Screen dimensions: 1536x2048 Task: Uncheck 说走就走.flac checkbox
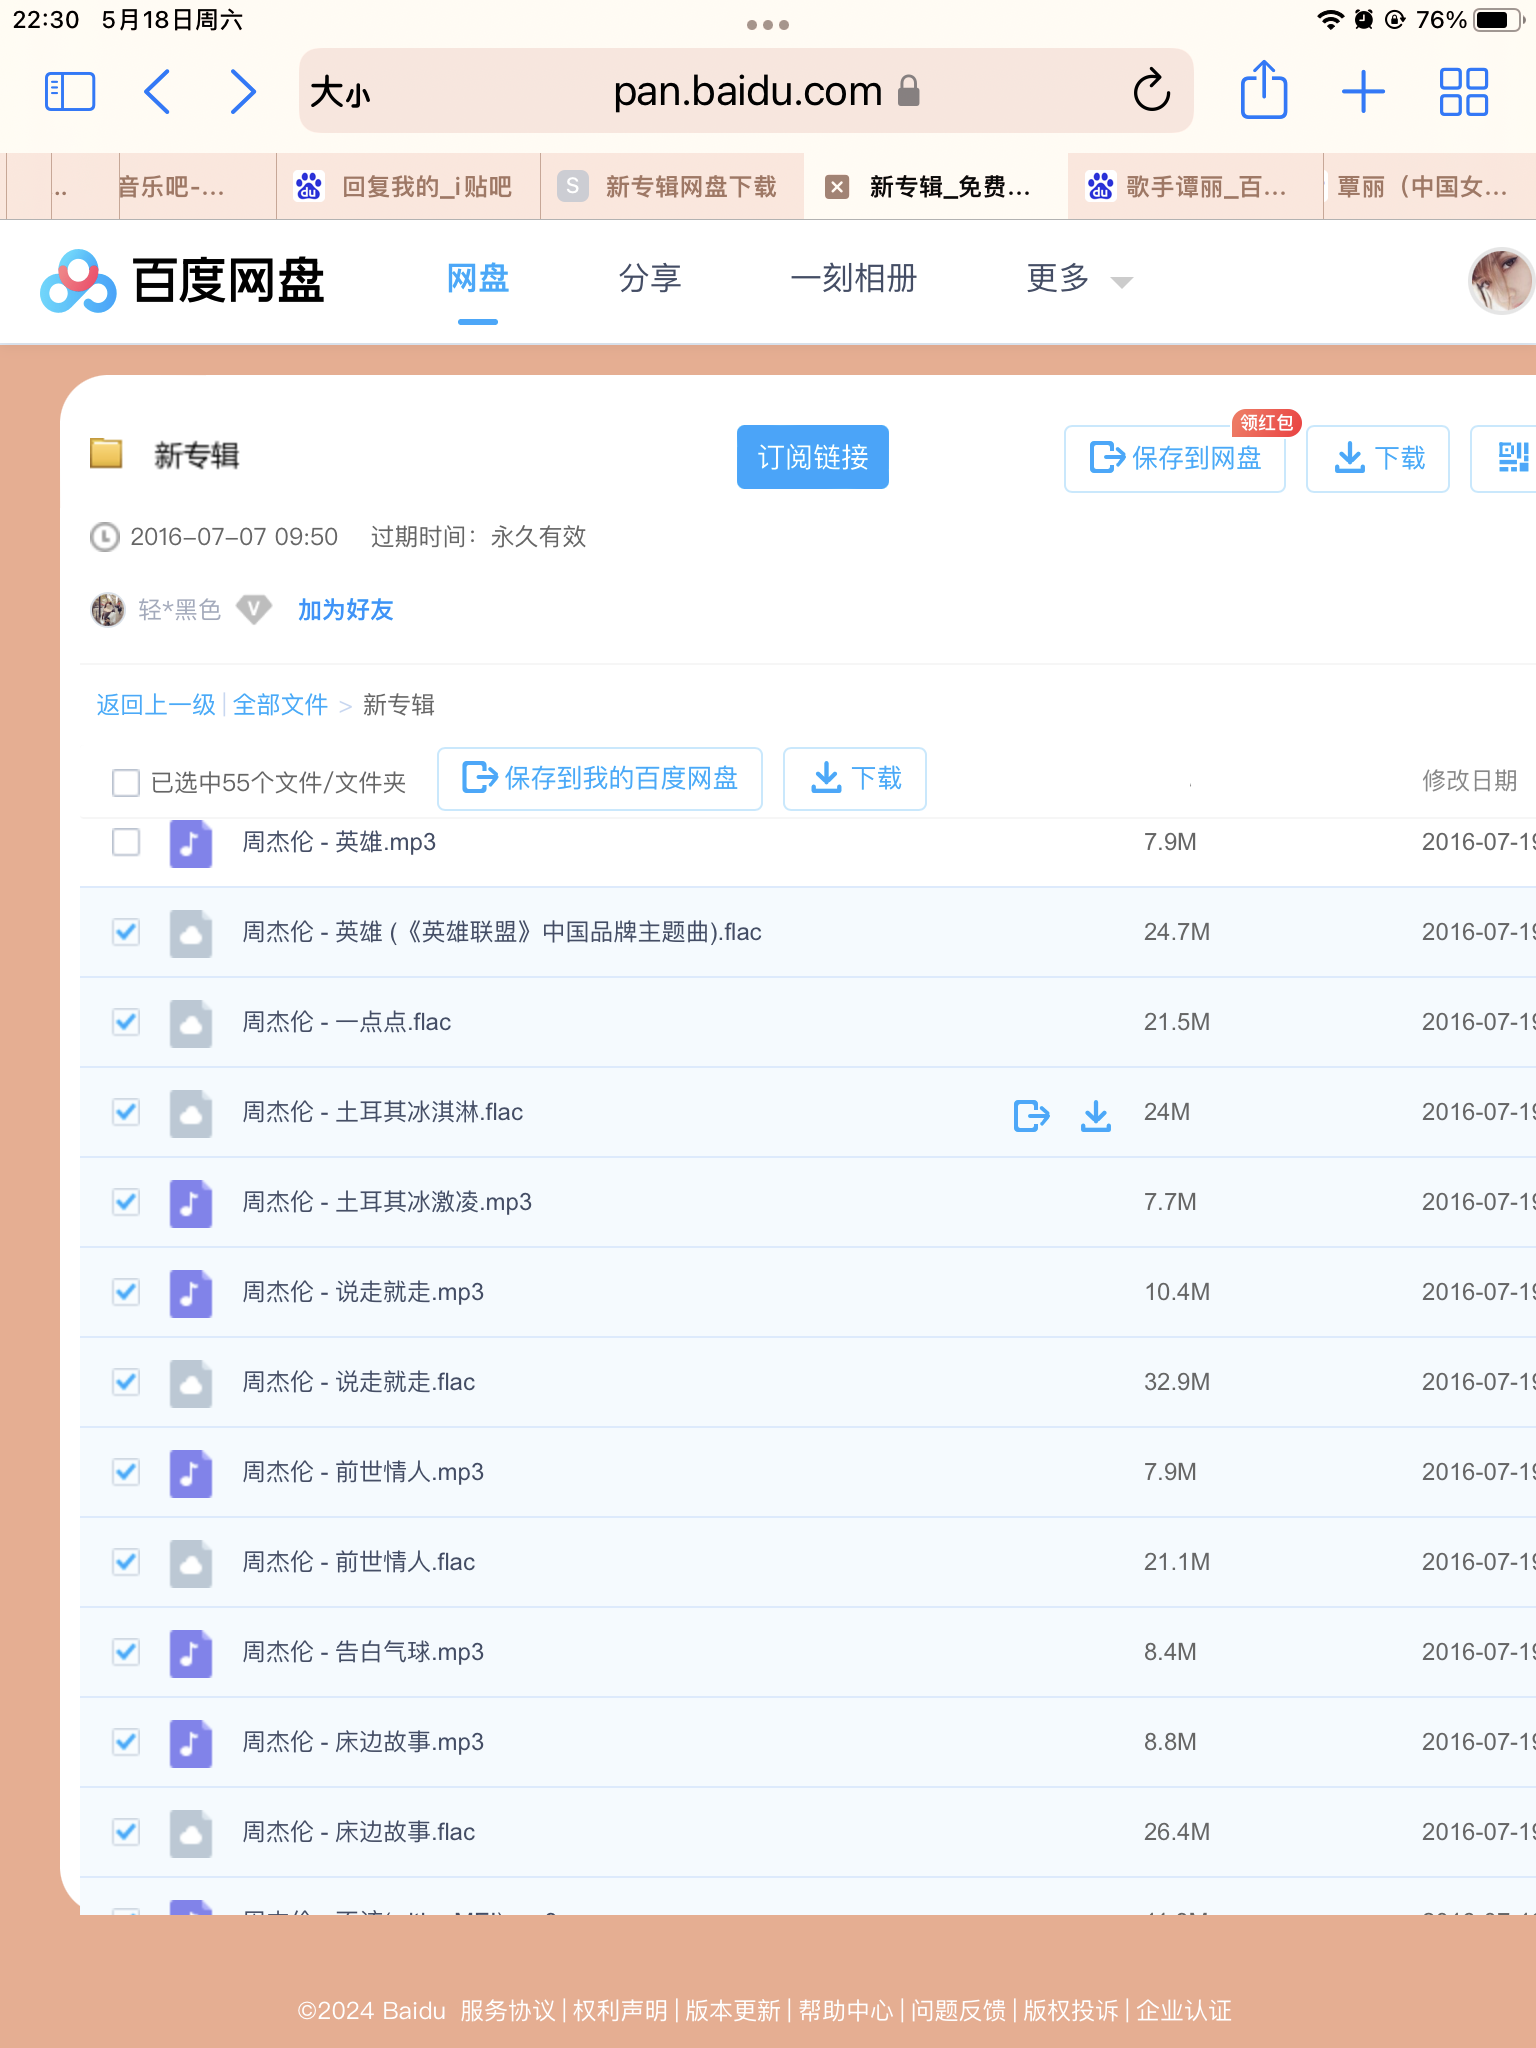coord(126,1382)
